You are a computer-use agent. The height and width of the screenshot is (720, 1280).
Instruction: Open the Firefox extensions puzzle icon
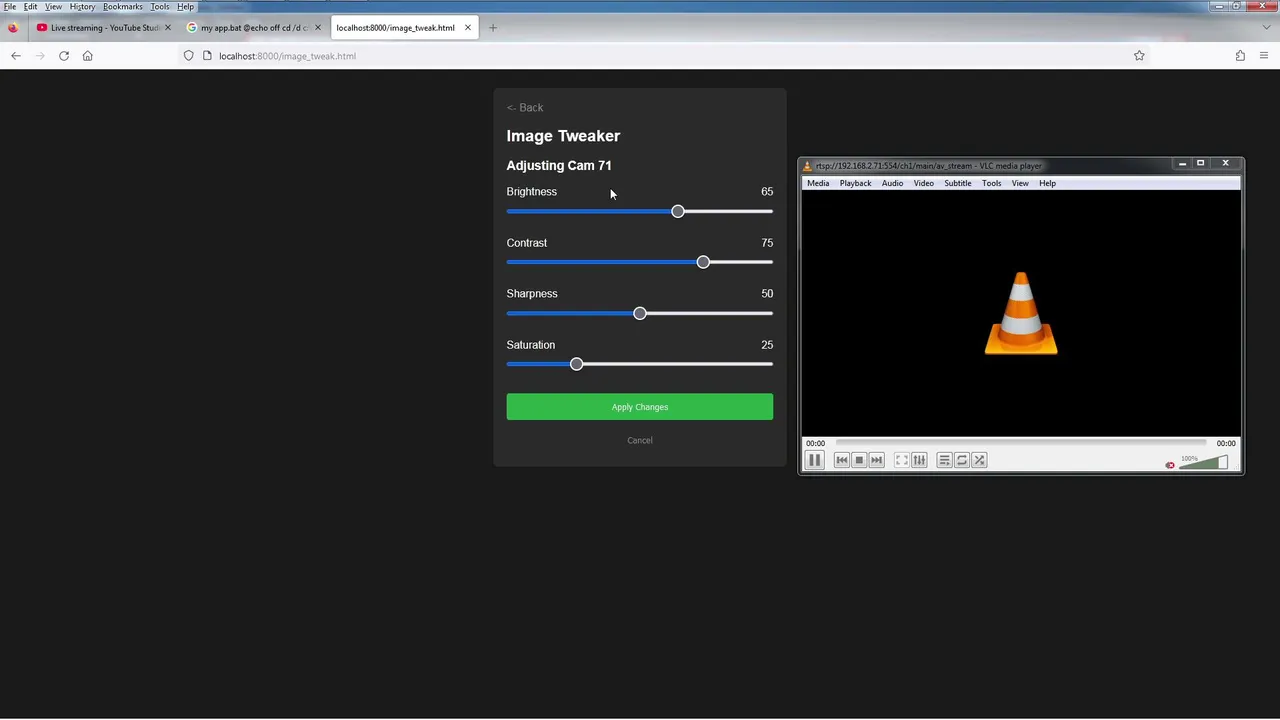(1240, 56)
